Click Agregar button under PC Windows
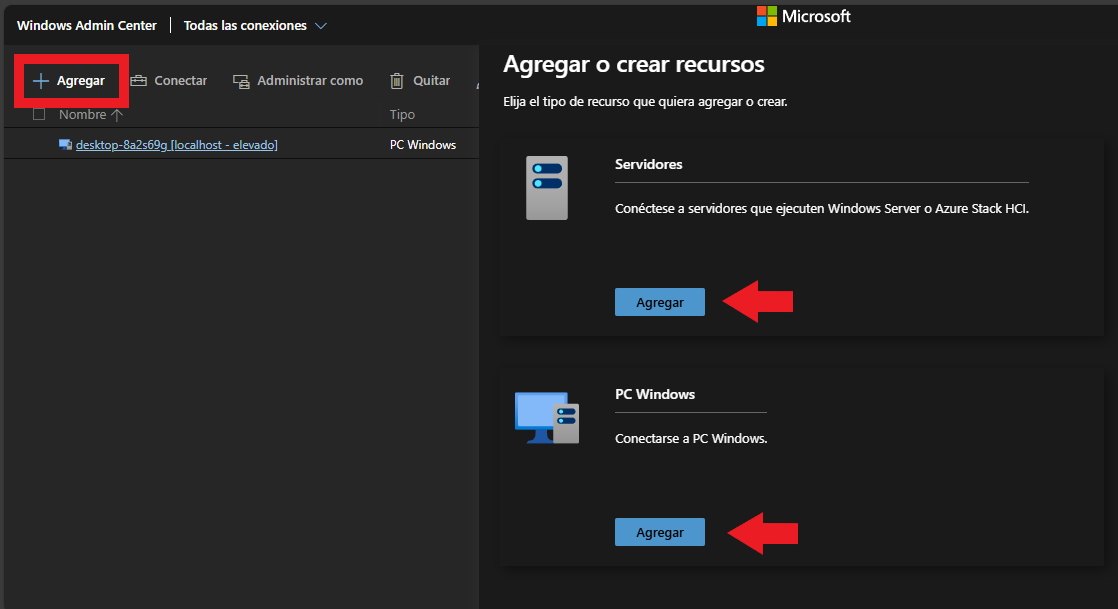Screen dimensions: 1118x609 660,532
